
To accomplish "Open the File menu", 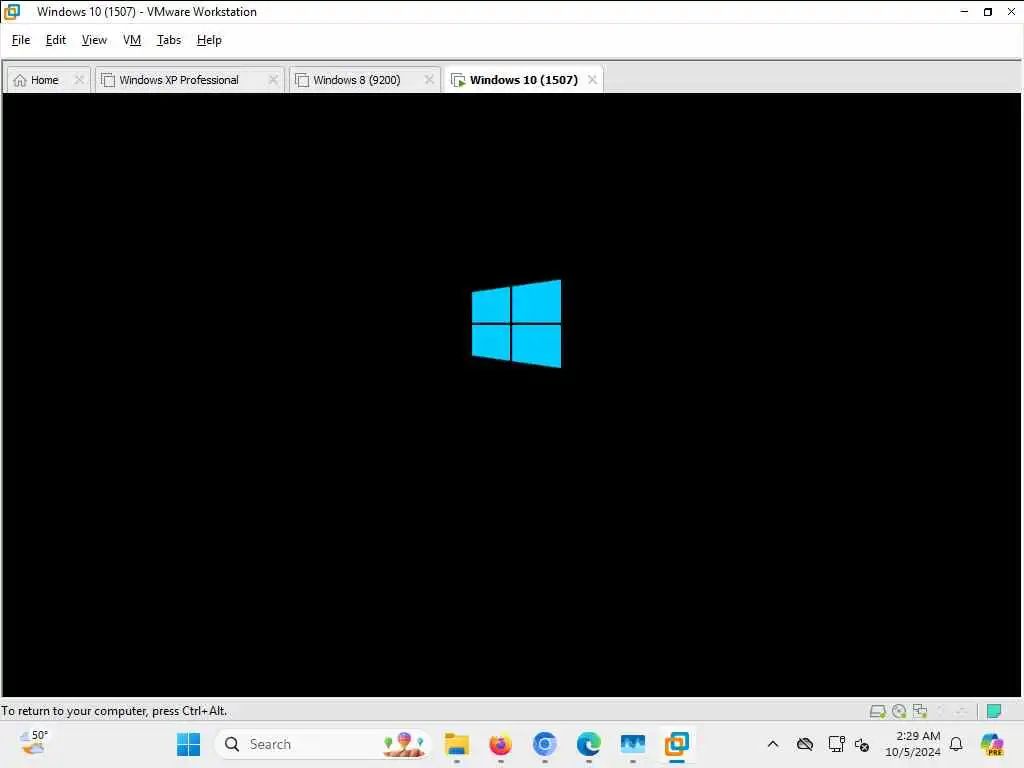I will click(x=21, y=40).
